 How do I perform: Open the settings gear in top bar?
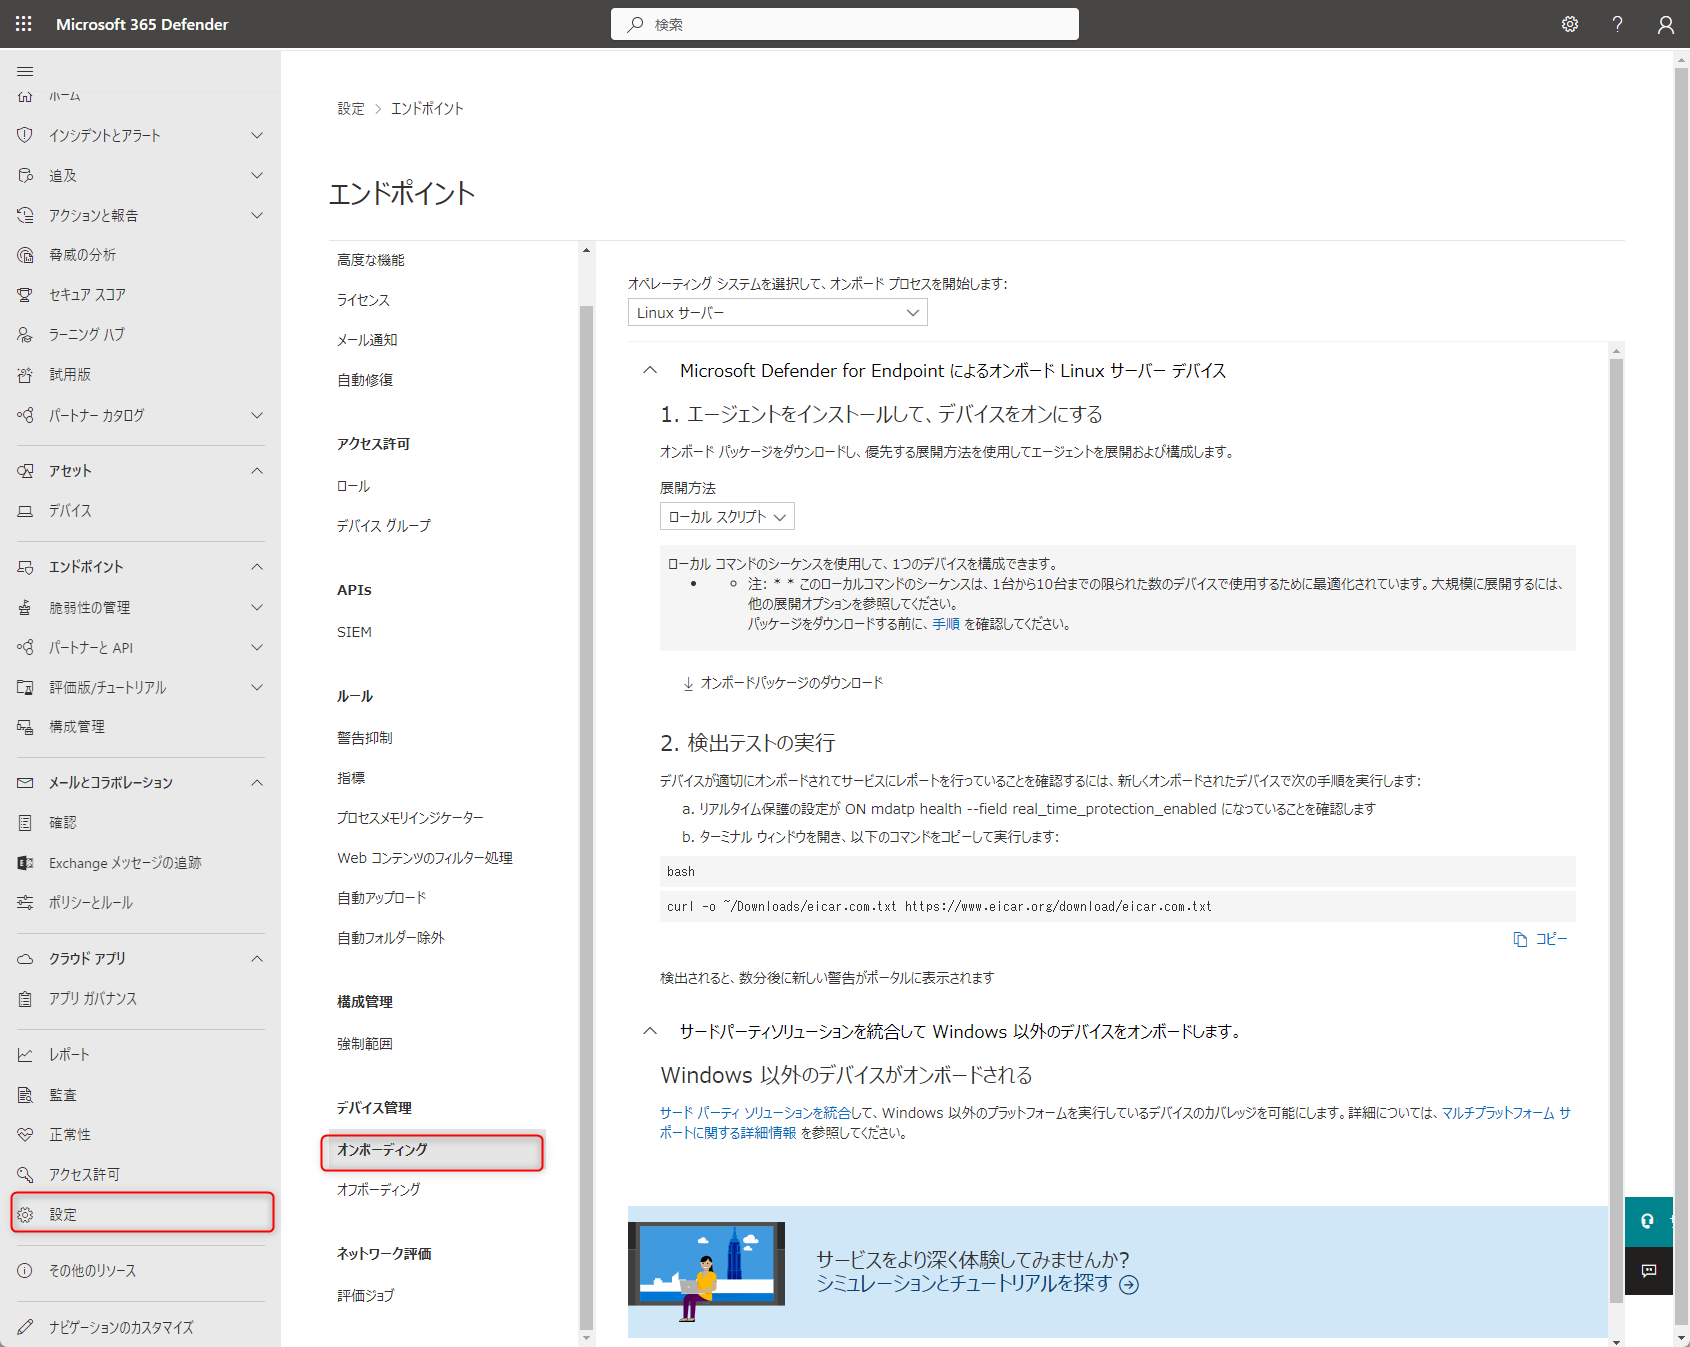point(1570,24)
